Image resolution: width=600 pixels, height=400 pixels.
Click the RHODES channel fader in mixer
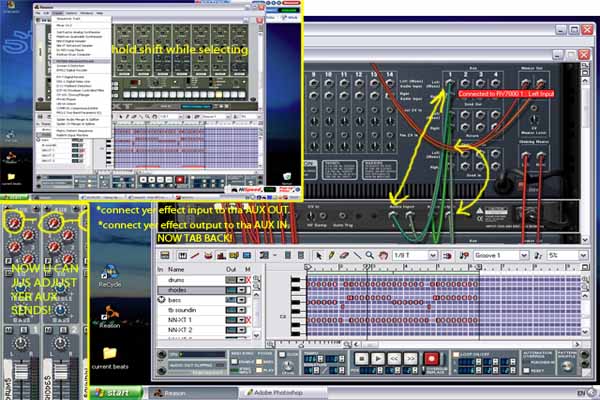(x=61, y=374)
